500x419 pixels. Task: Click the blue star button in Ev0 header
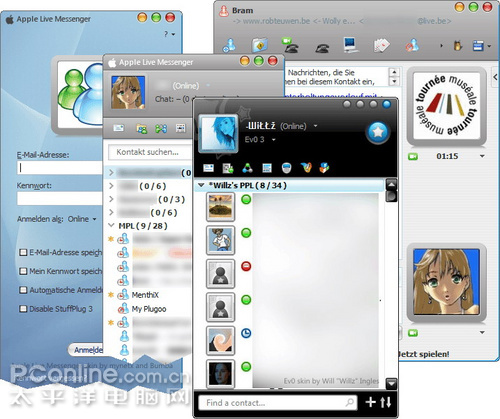(378, 133)
